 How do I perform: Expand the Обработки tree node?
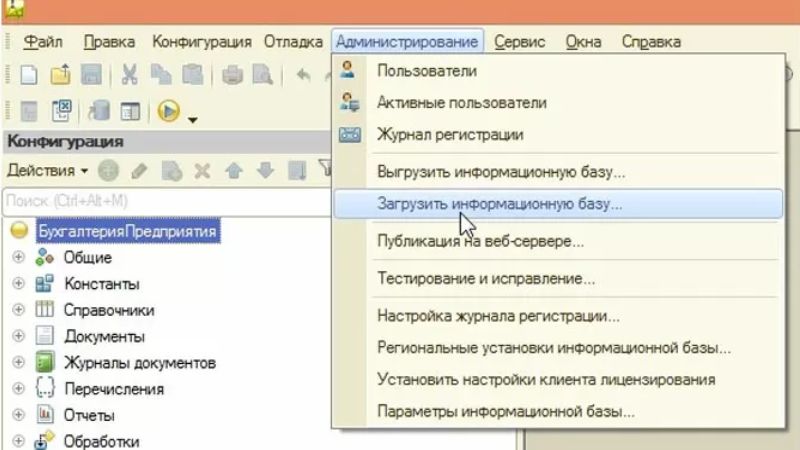(18, 441)
